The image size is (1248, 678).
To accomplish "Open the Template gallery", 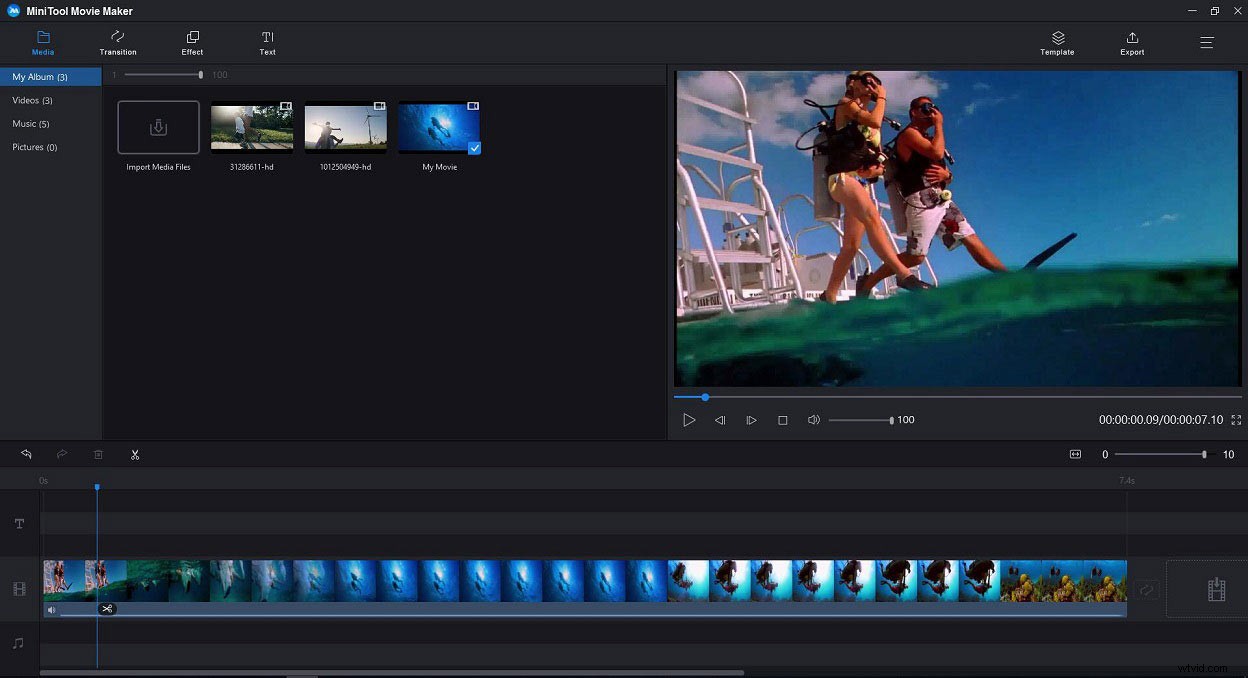I will (1056, 42).
